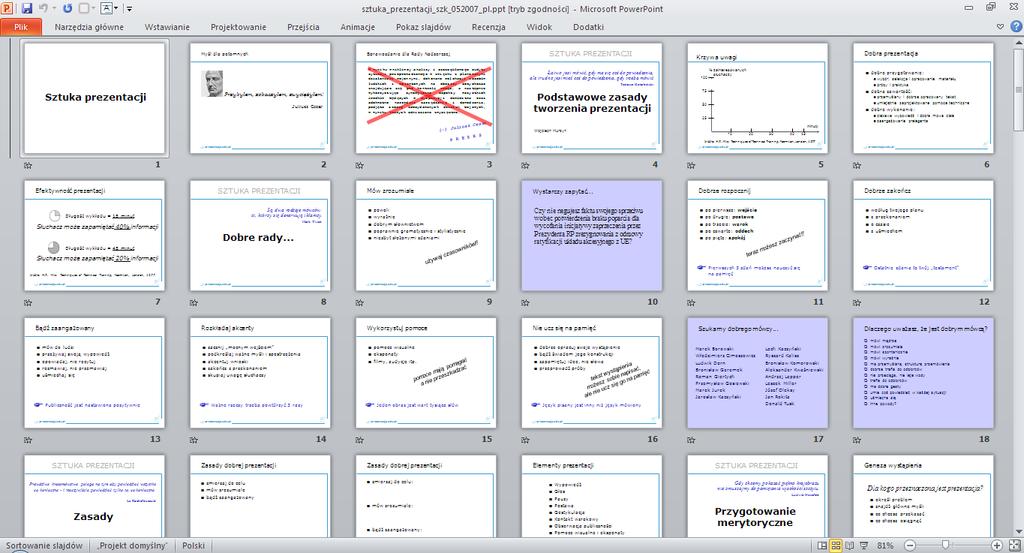Click the zoom in plus button
1024x553 pixels.
997,545
